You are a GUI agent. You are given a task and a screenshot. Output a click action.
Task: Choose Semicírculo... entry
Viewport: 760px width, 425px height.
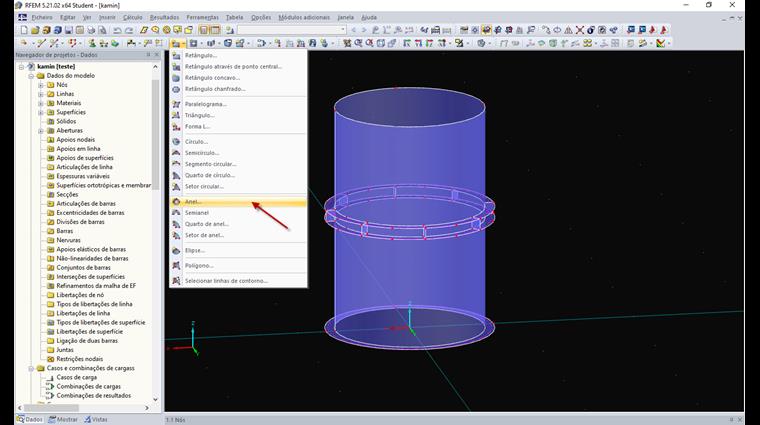[x=238, y=153]
